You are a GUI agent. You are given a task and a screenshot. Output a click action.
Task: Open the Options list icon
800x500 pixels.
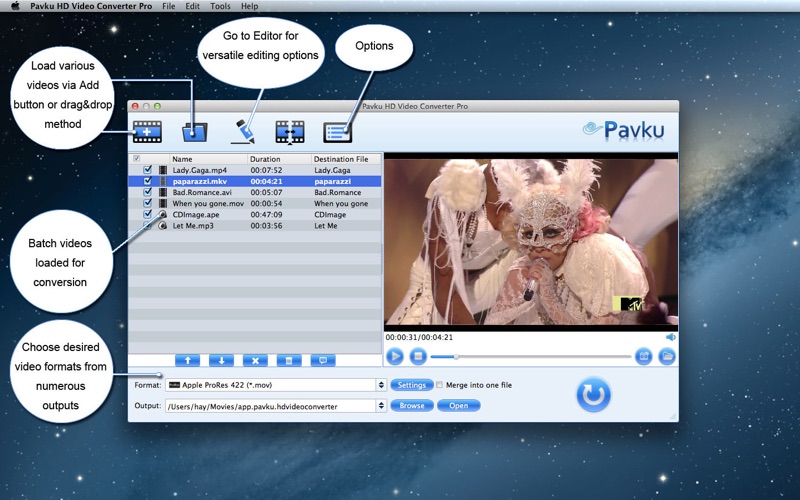tap(337, 132)
